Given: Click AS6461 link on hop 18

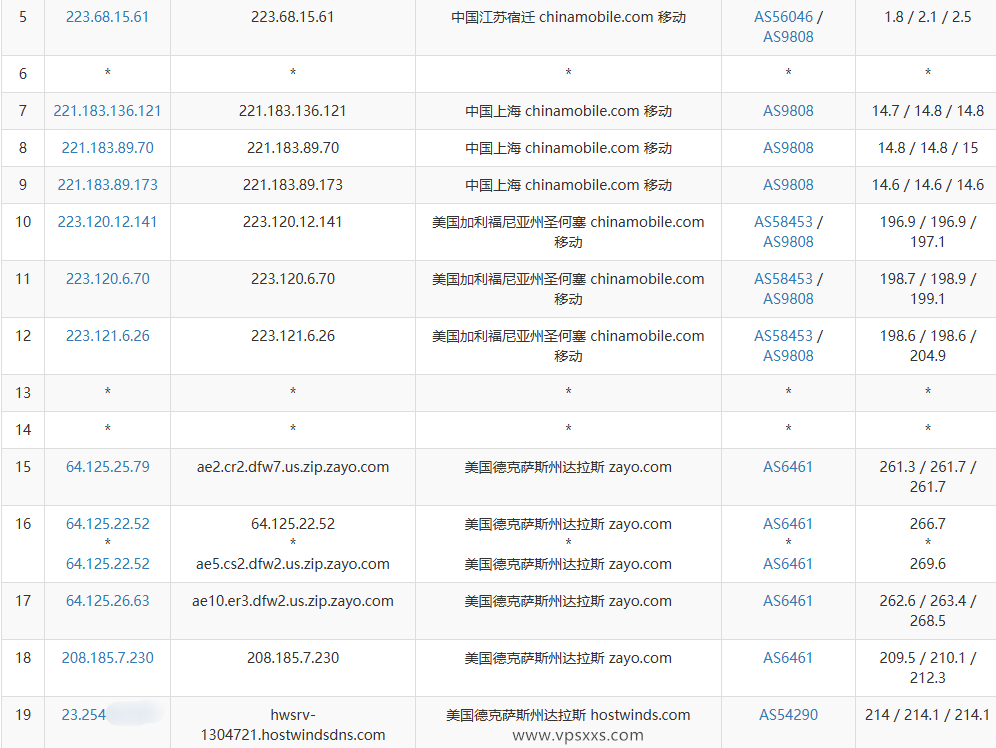Looking at the screenshot, I should pyautogui.click(x=788, y=657).
